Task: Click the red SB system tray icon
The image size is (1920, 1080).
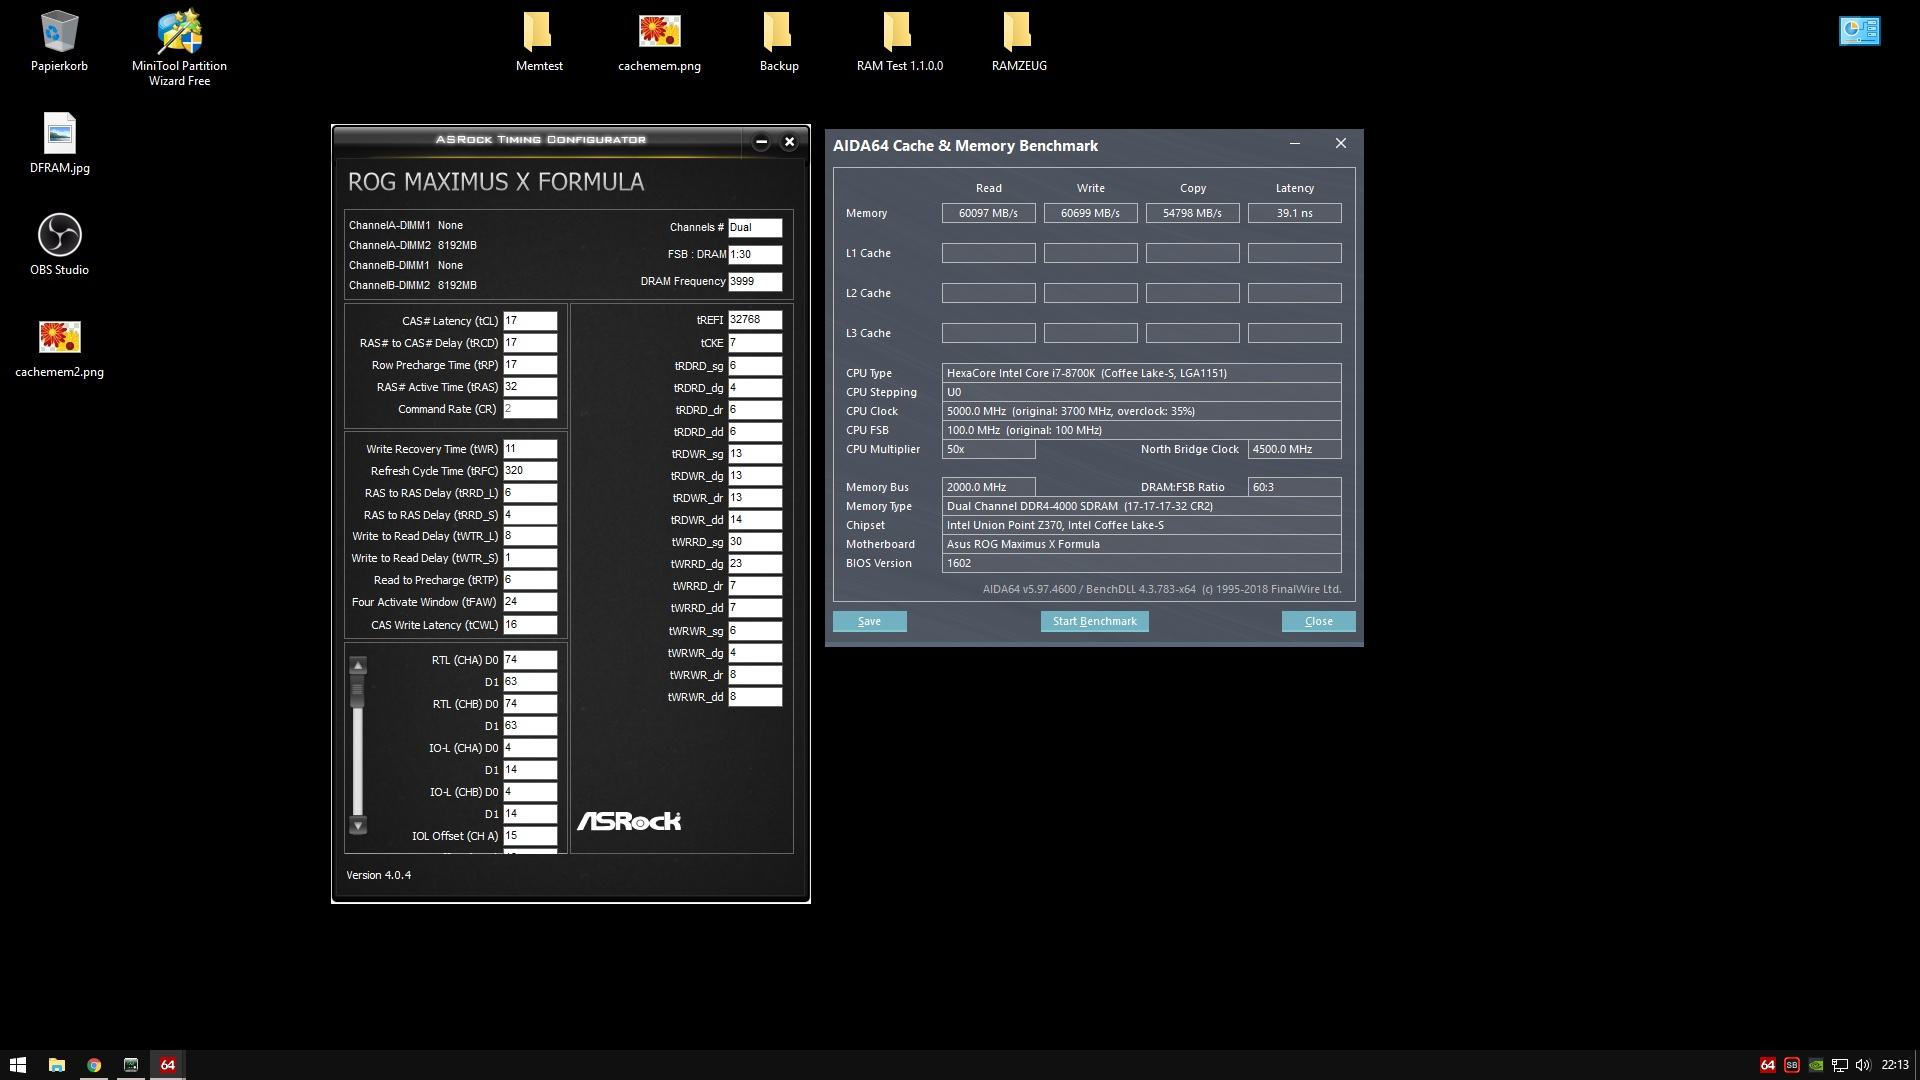Action: tap(1791, 1065)
